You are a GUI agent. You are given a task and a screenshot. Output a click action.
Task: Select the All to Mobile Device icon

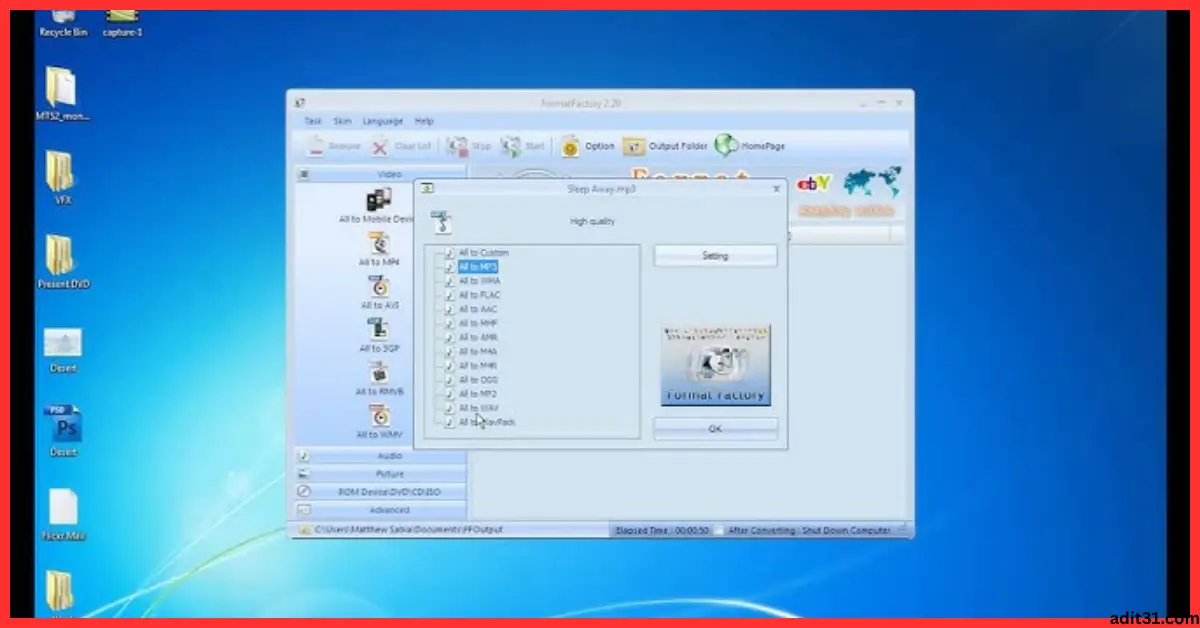(x=379, y=199)
